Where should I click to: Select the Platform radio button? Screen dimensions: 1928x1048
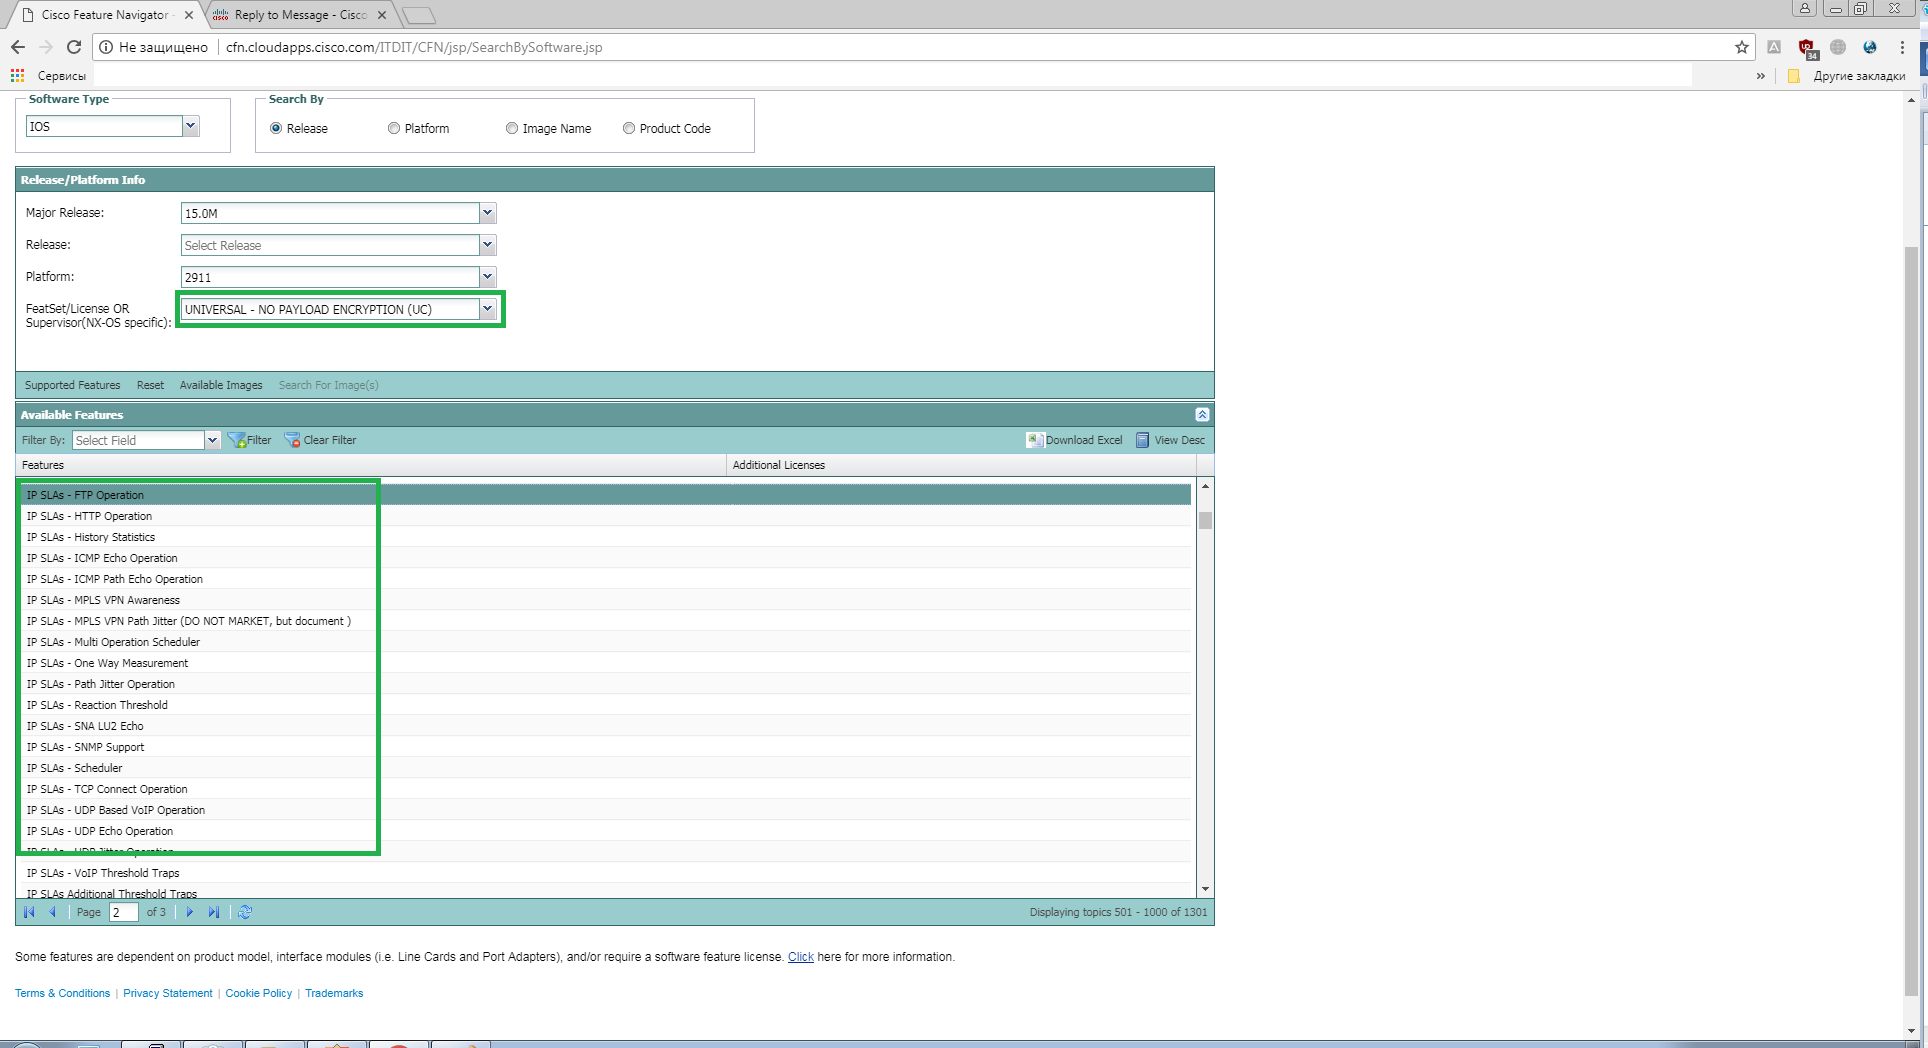click(393, 128)
